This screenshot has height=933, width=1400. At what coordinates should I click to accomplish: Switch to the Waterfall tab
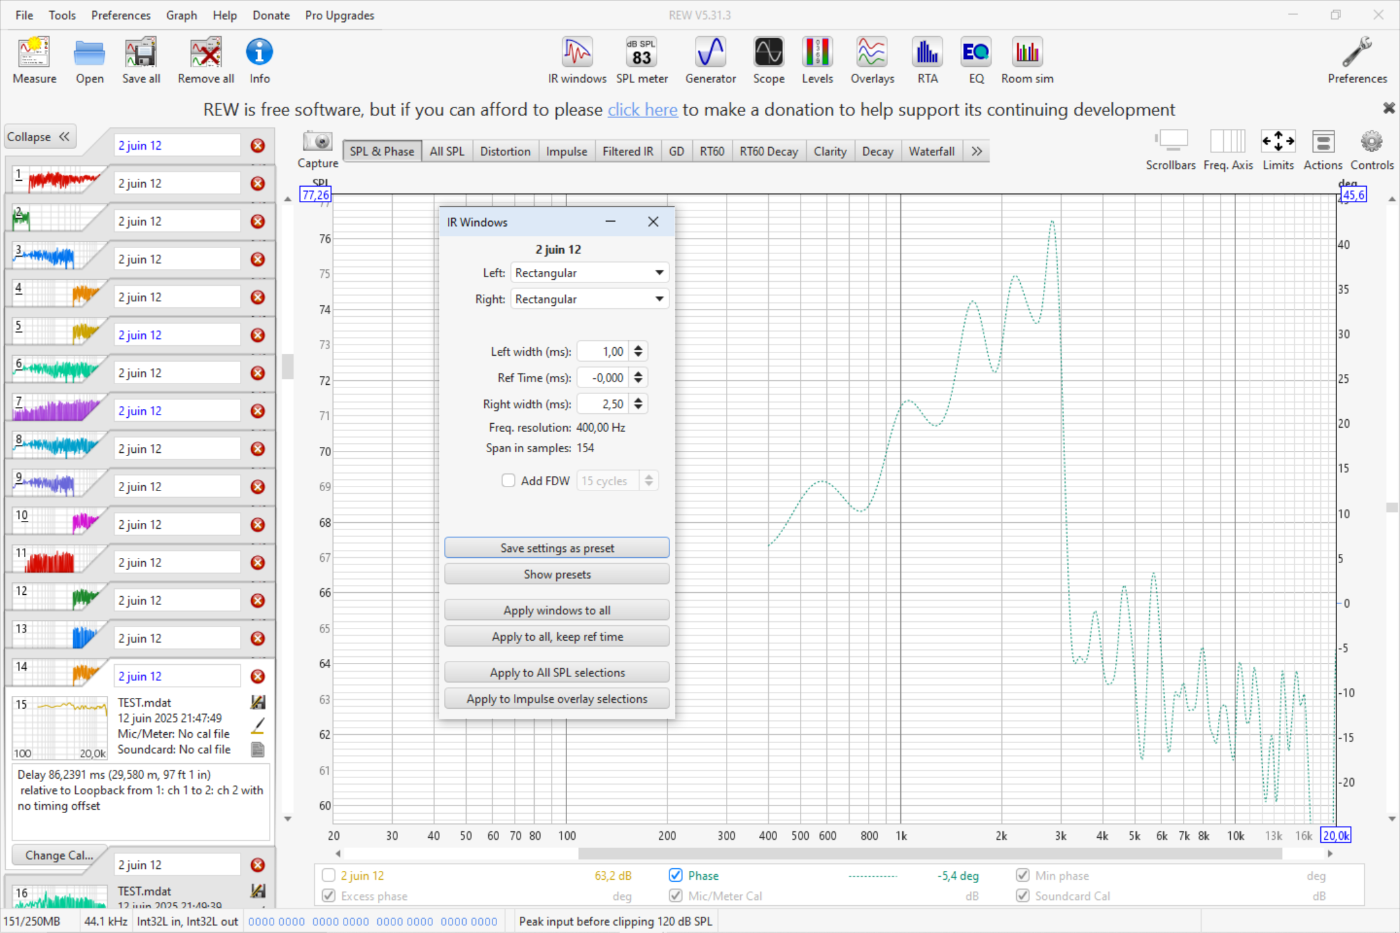(x=931, y=152)
